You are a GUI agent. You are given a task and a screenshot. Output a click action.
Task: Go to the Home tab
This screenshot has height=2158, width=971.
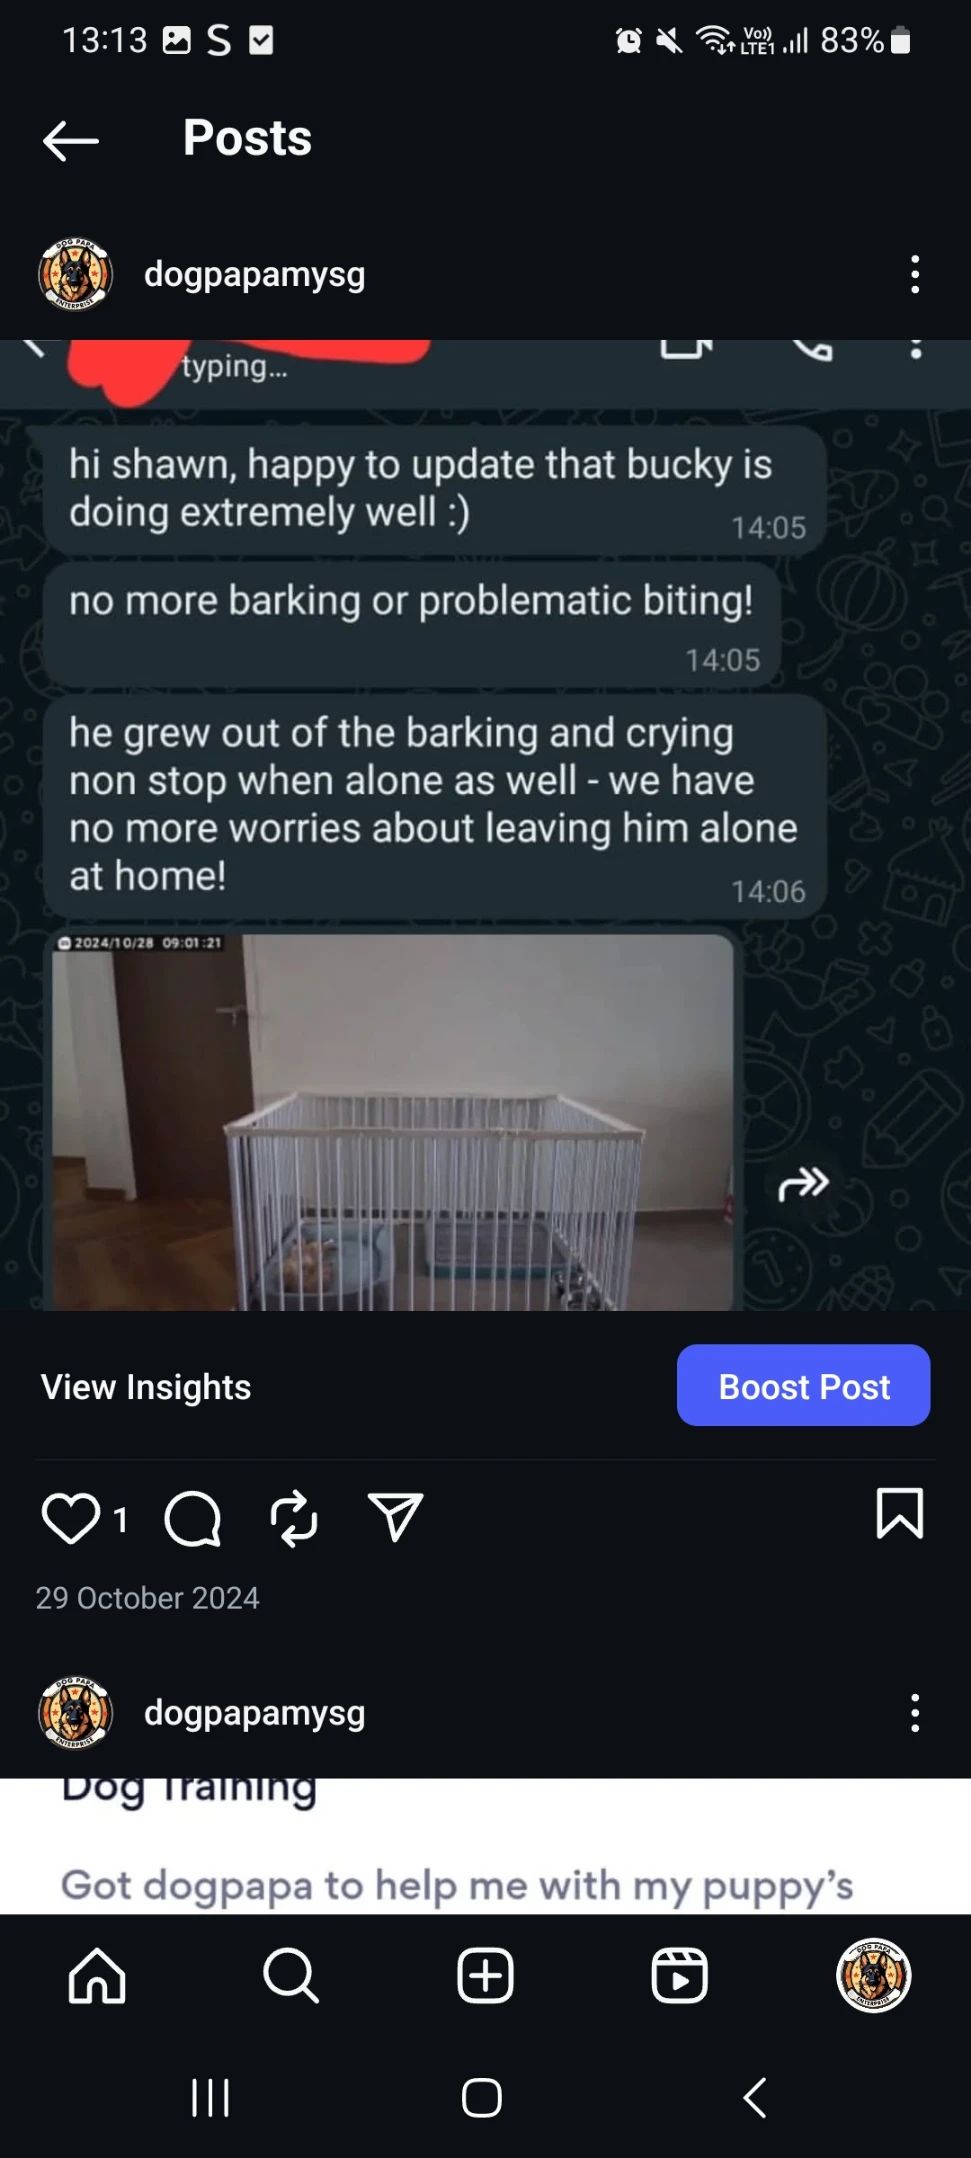click(97, 1976)
